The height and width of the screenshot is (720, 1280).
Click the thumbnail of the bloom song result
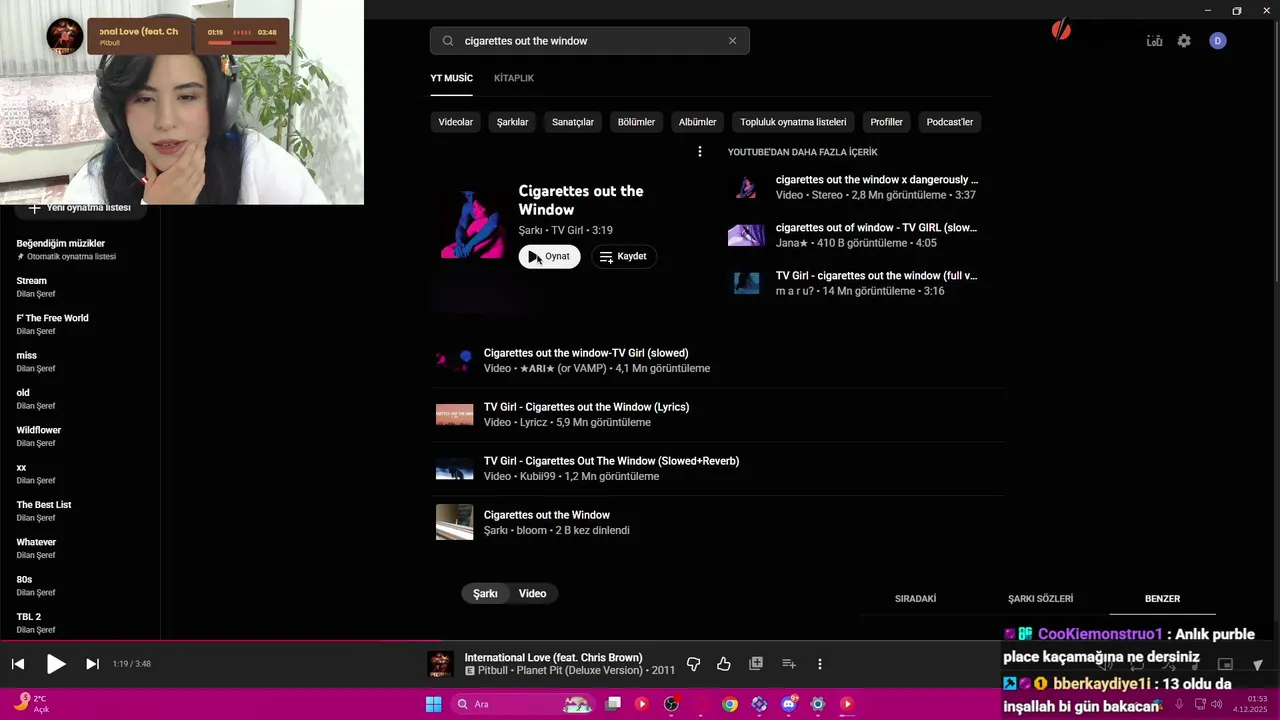pyautogui.click(x=454, y=522)
